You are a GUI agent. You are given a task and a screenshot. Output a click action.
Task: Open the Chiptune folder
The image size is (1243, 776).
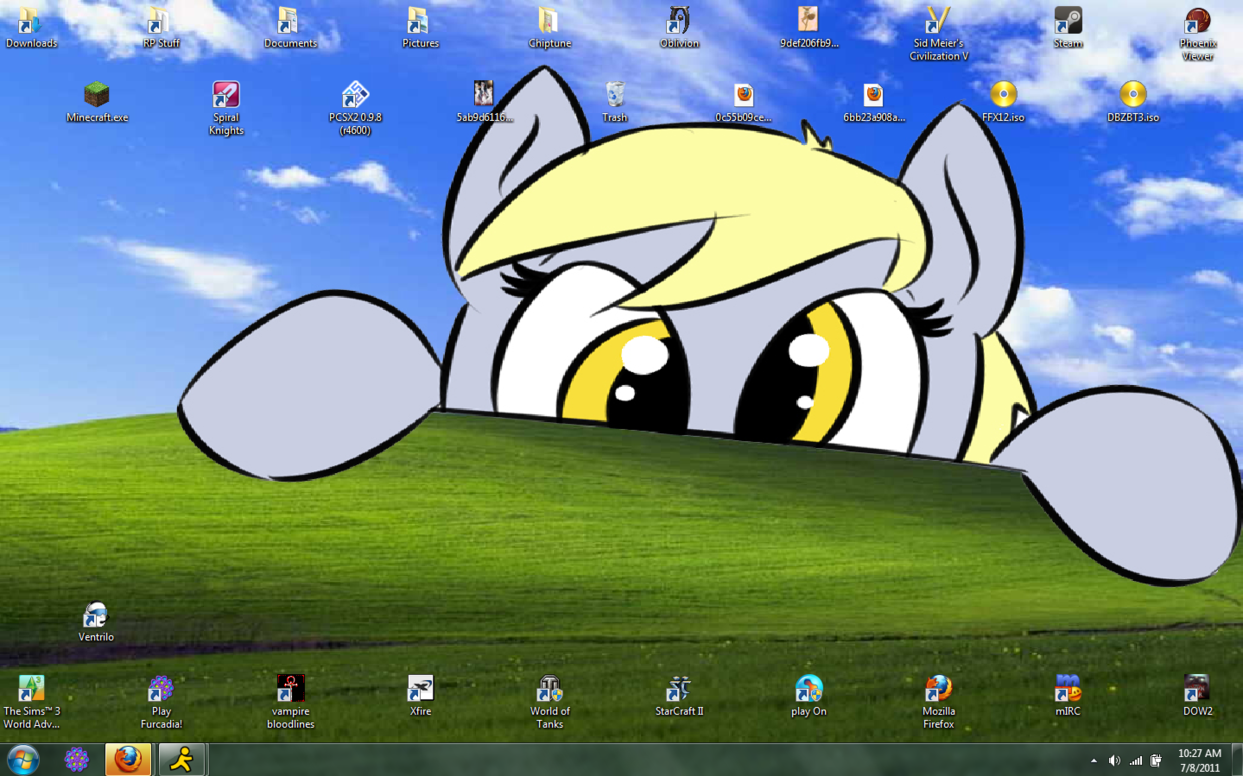(x=549, y=22)
